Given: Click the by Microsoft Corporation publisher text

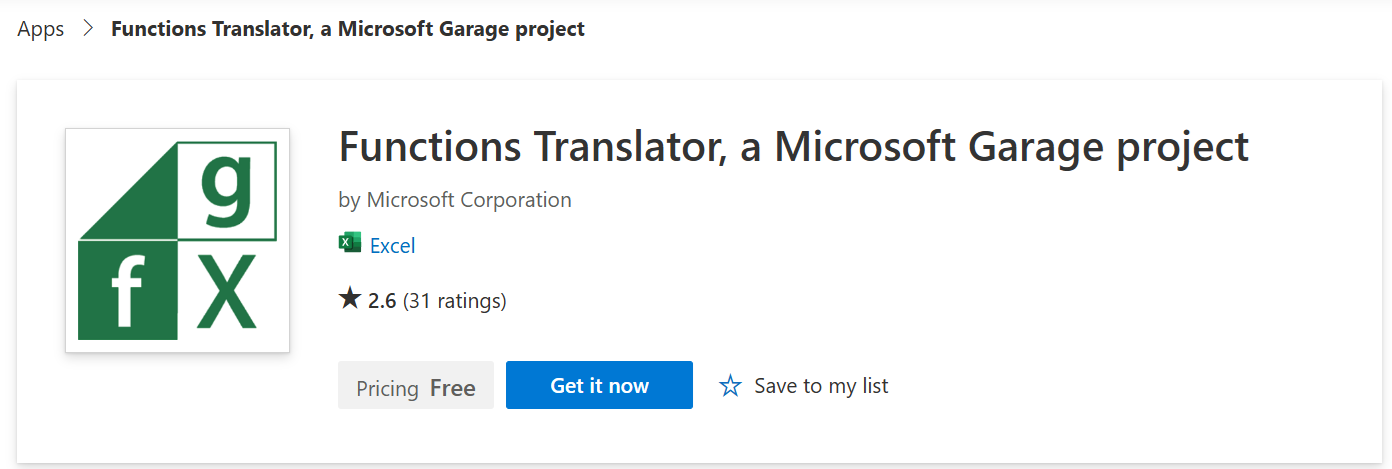Looking at the screenshot, I should pos(455,200).
